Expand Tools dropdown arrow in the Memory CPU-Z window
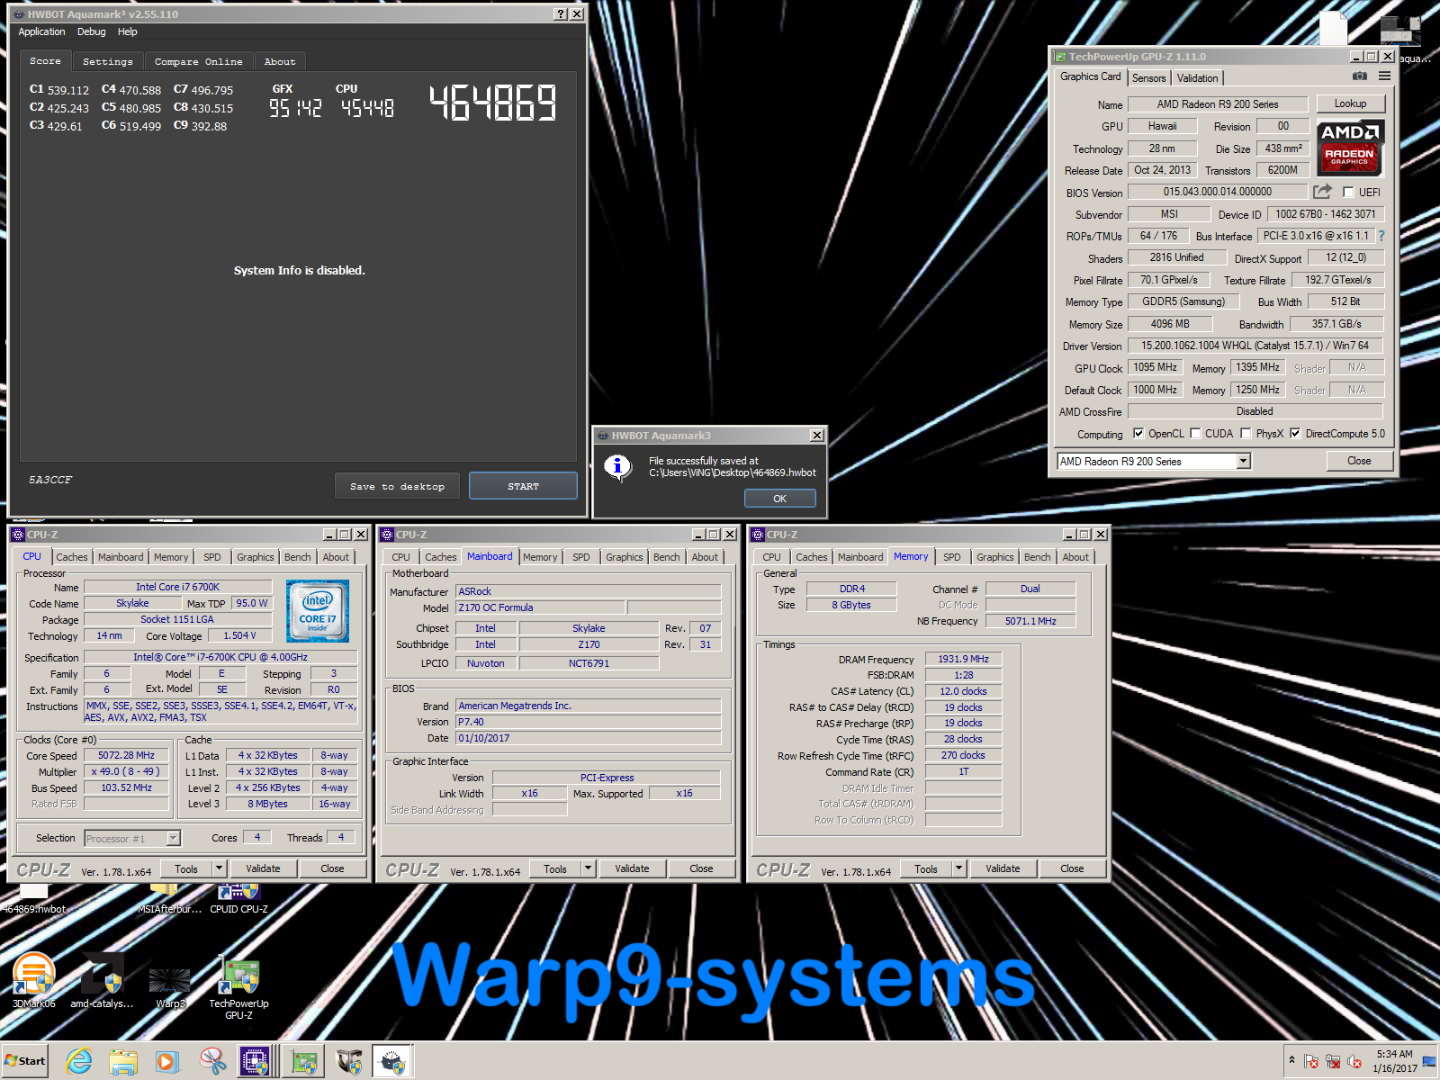Image resolution: width=1440 pixels, height=1080 pixels. pyautogui.click(x=959, y=868)
